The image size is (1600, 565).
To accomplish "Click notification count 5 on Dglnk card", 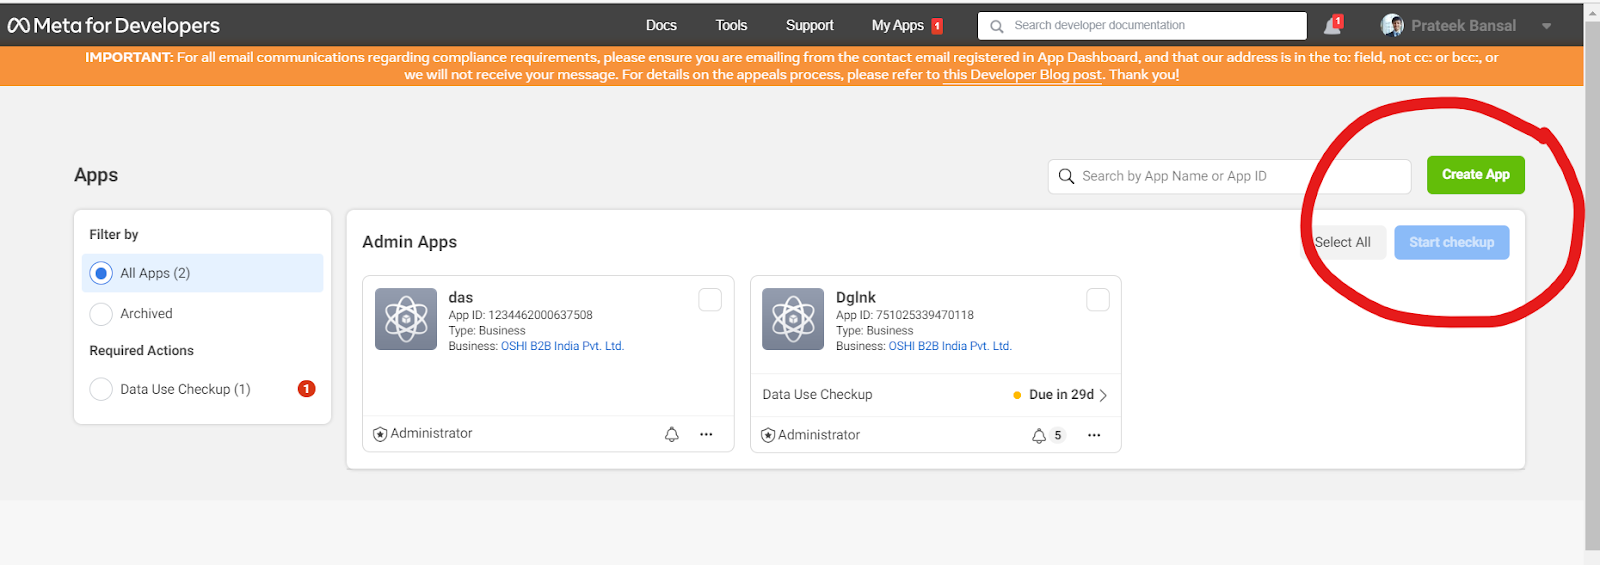I will [x=1057, y=435].
